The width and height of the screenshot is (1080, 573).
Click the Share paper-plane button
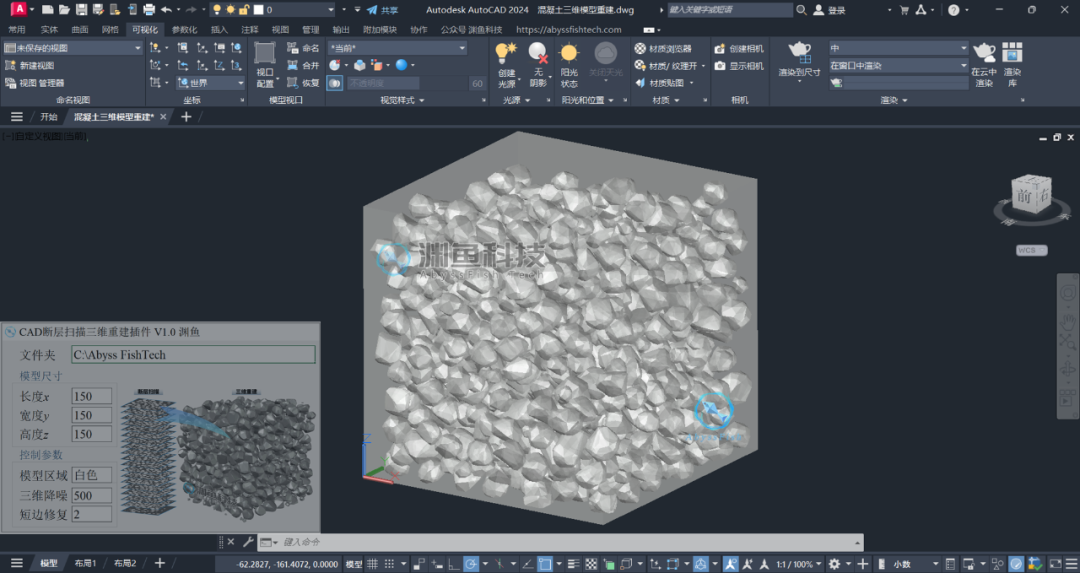[x=382, y=10]
